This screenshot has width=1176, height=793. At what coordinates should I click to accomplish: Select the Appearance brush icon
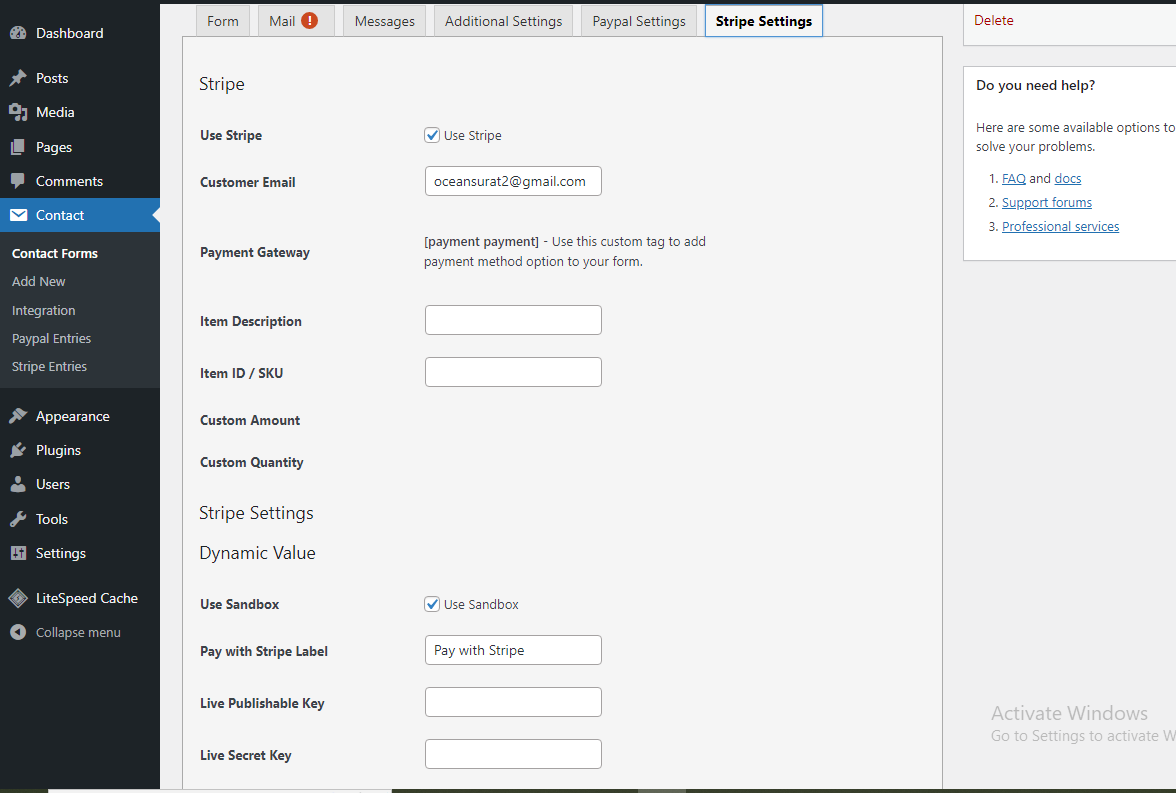click(20, 415)
